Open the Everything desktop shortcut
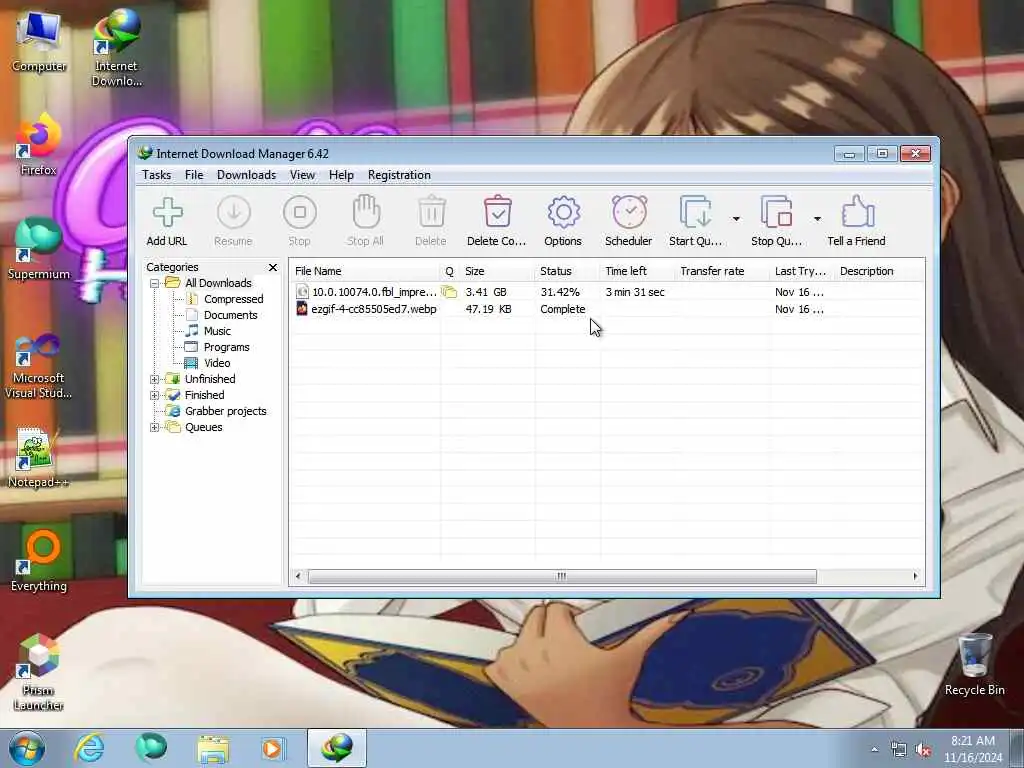Screen dimensions: 1024x768 point(39,561)
